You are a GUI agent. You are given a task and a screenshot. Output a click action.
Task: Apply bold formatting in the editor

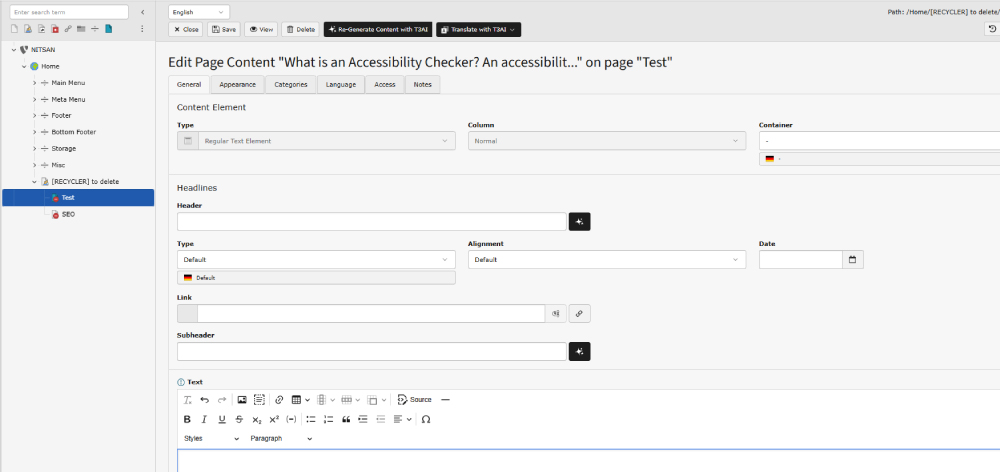click(x=188, y=419)
